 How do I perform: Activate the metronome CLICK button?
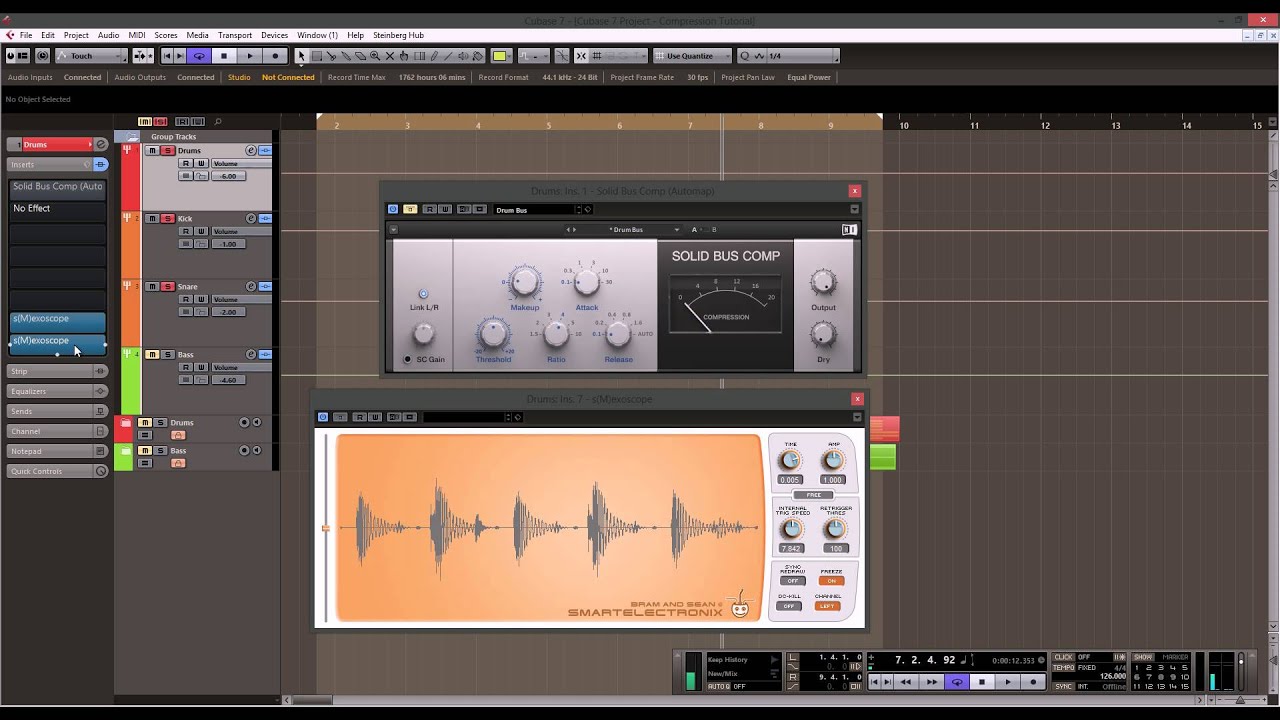1063,657
